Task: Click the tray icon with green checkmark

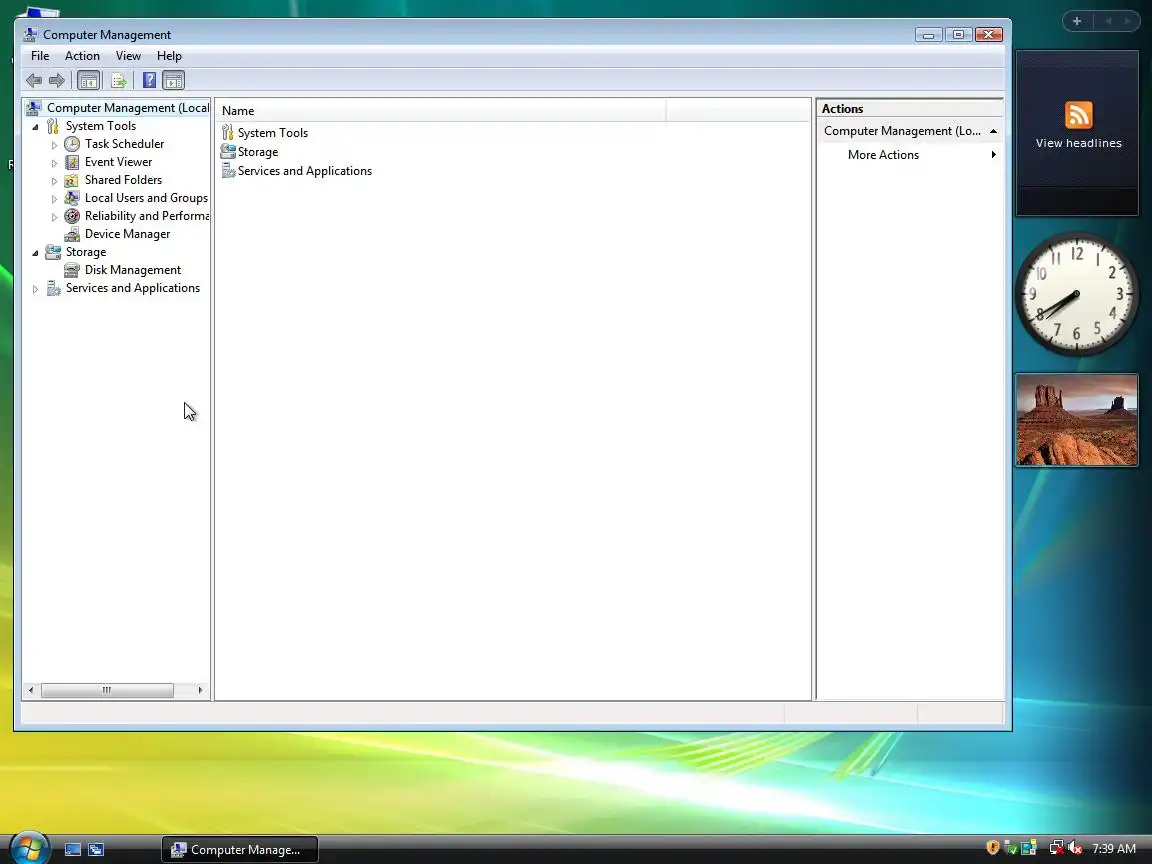Action: pos(1010,848)
